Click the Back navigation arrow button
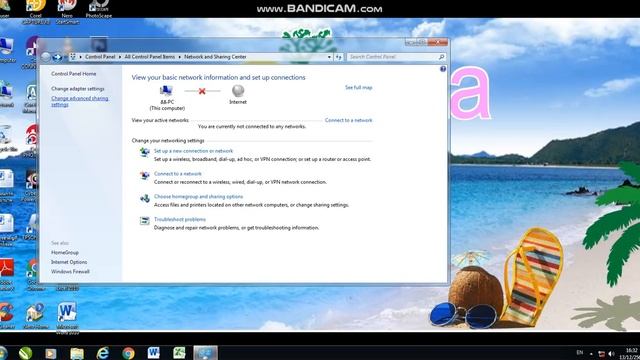This screenshot has width=640, height=360. pos(46,57)
